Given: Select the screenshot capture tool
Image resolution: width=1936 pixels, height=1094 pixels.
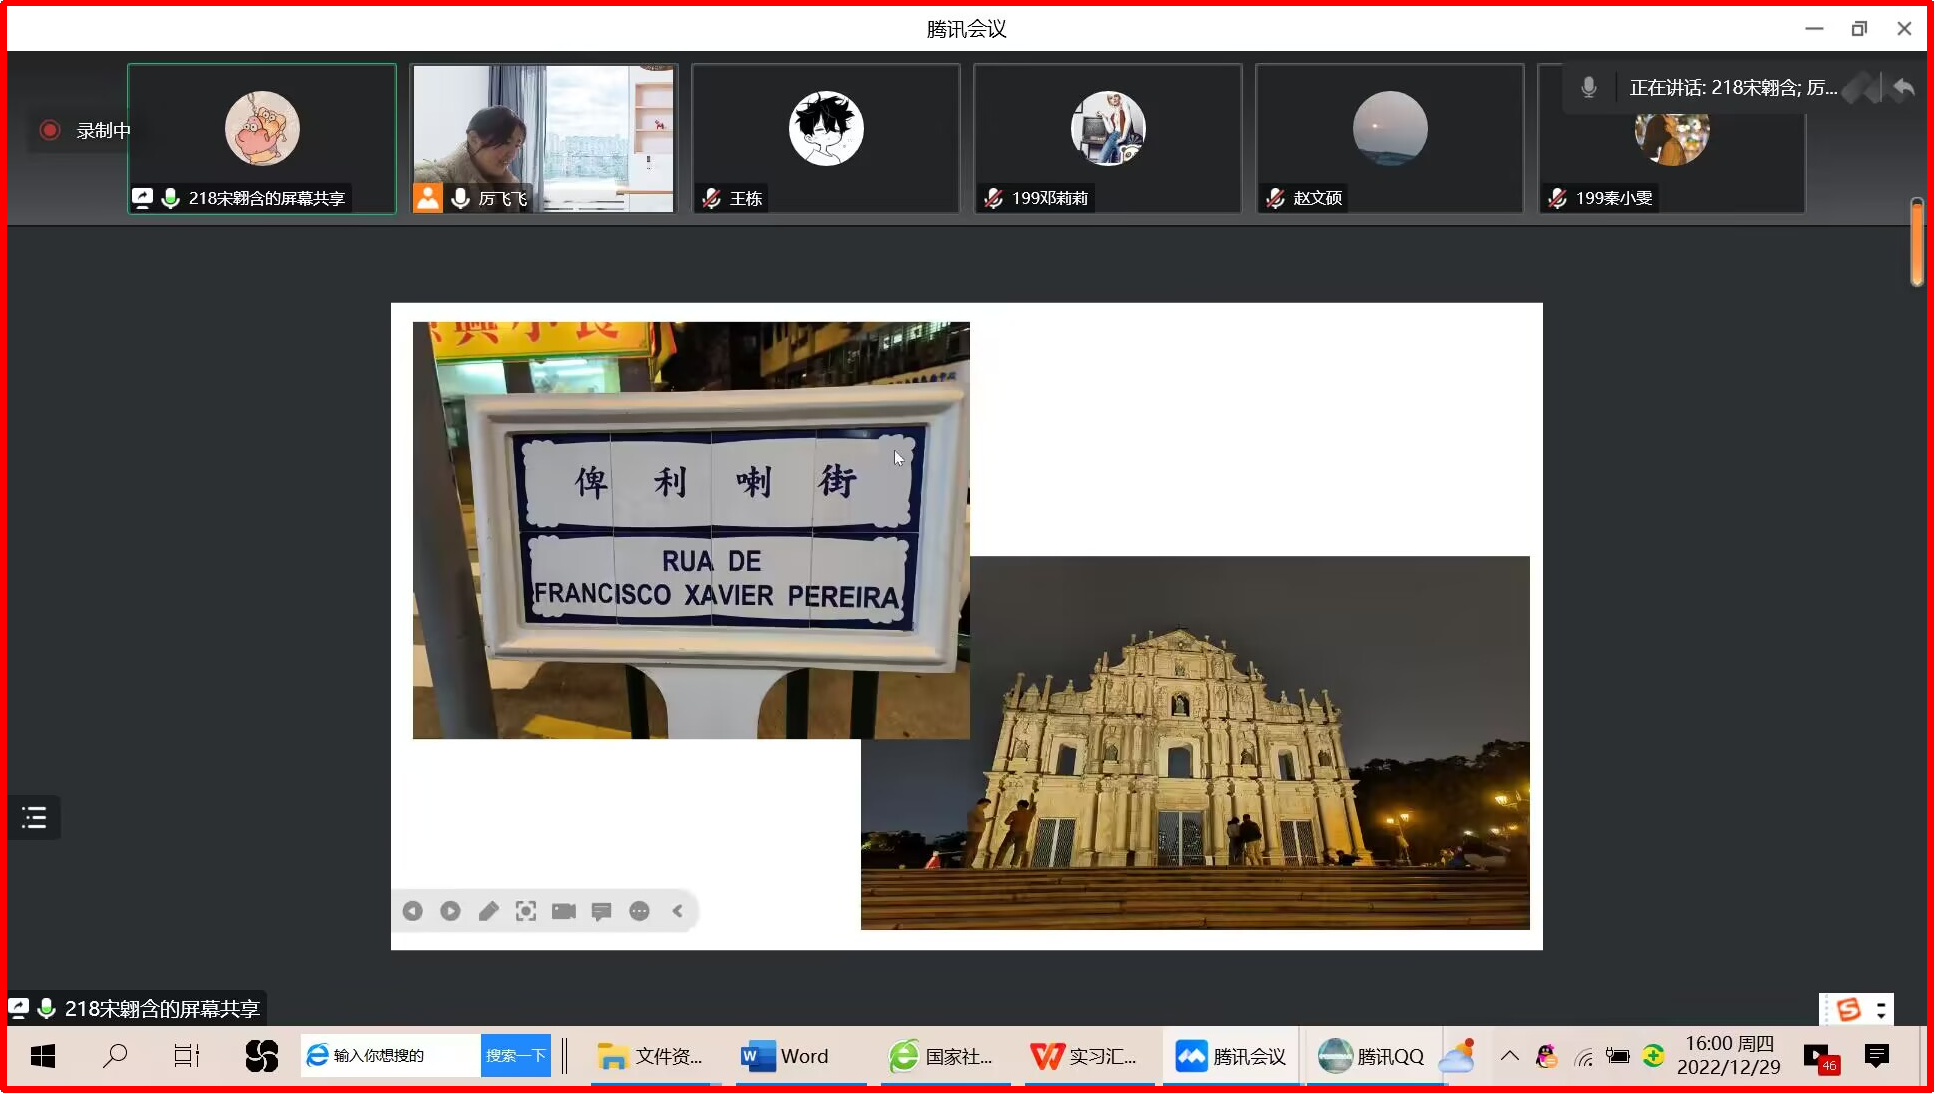Looking at the screenshot, I should 525,911.
